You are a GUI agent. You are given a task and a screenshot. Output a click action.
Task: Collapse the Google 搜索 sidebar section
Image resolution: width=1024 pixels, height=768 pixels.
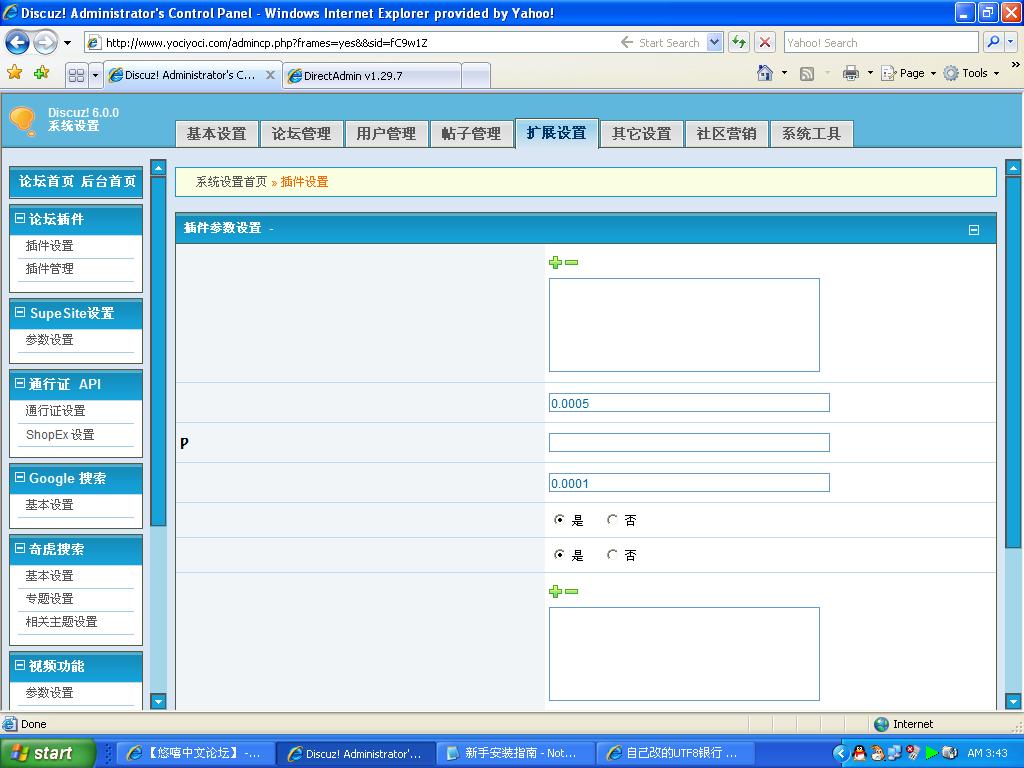coord(20,477)
